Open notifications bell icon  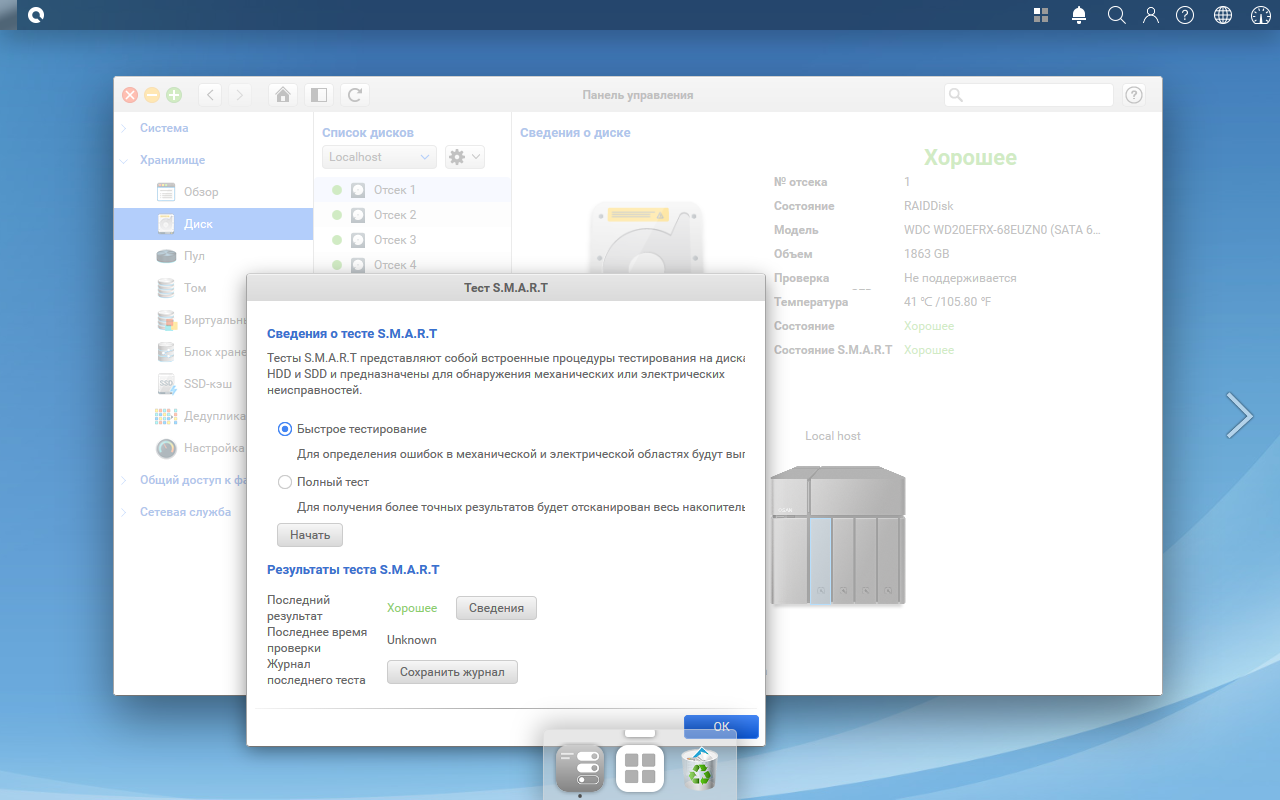tap(1079, 15)
